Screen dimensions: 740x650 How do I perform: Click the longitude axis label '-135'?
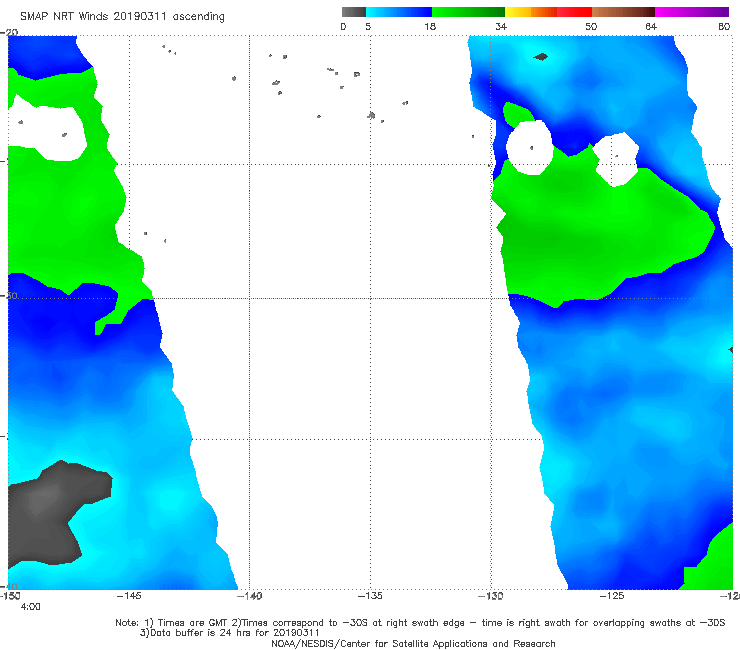(370, 596)
